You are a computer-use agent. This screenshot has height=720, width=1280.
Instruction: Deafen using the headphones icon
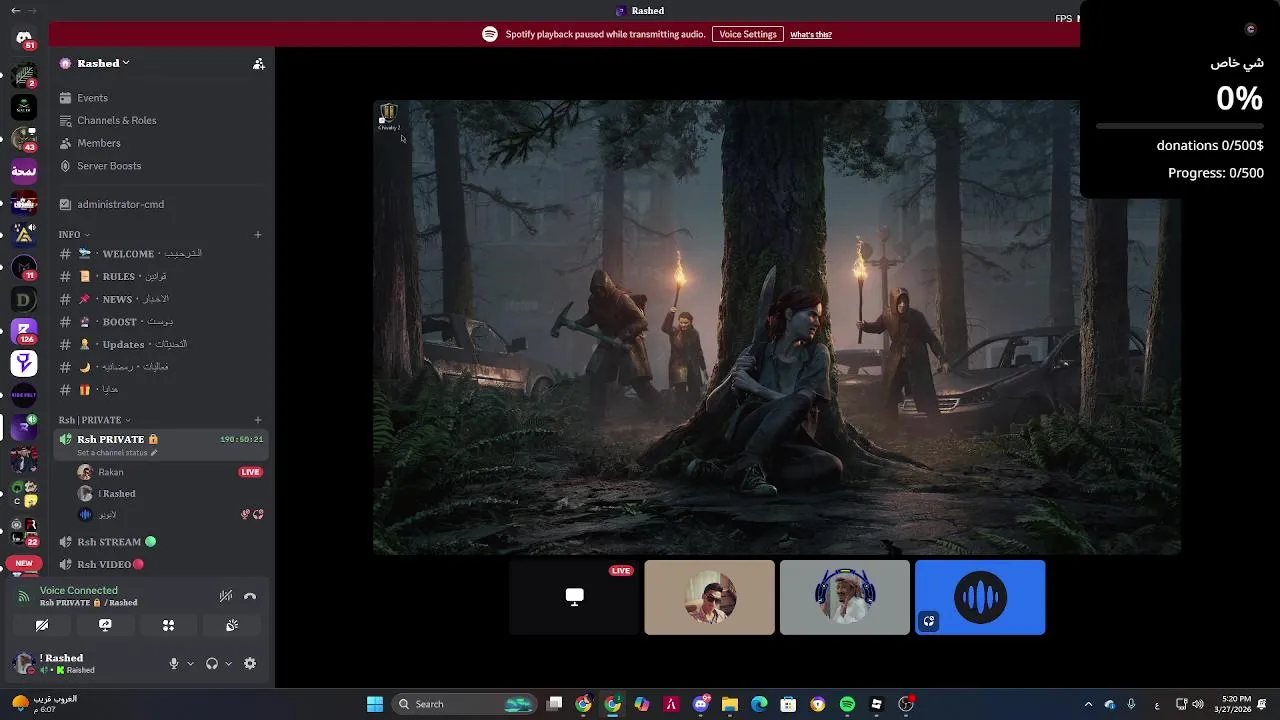point(212,663)
